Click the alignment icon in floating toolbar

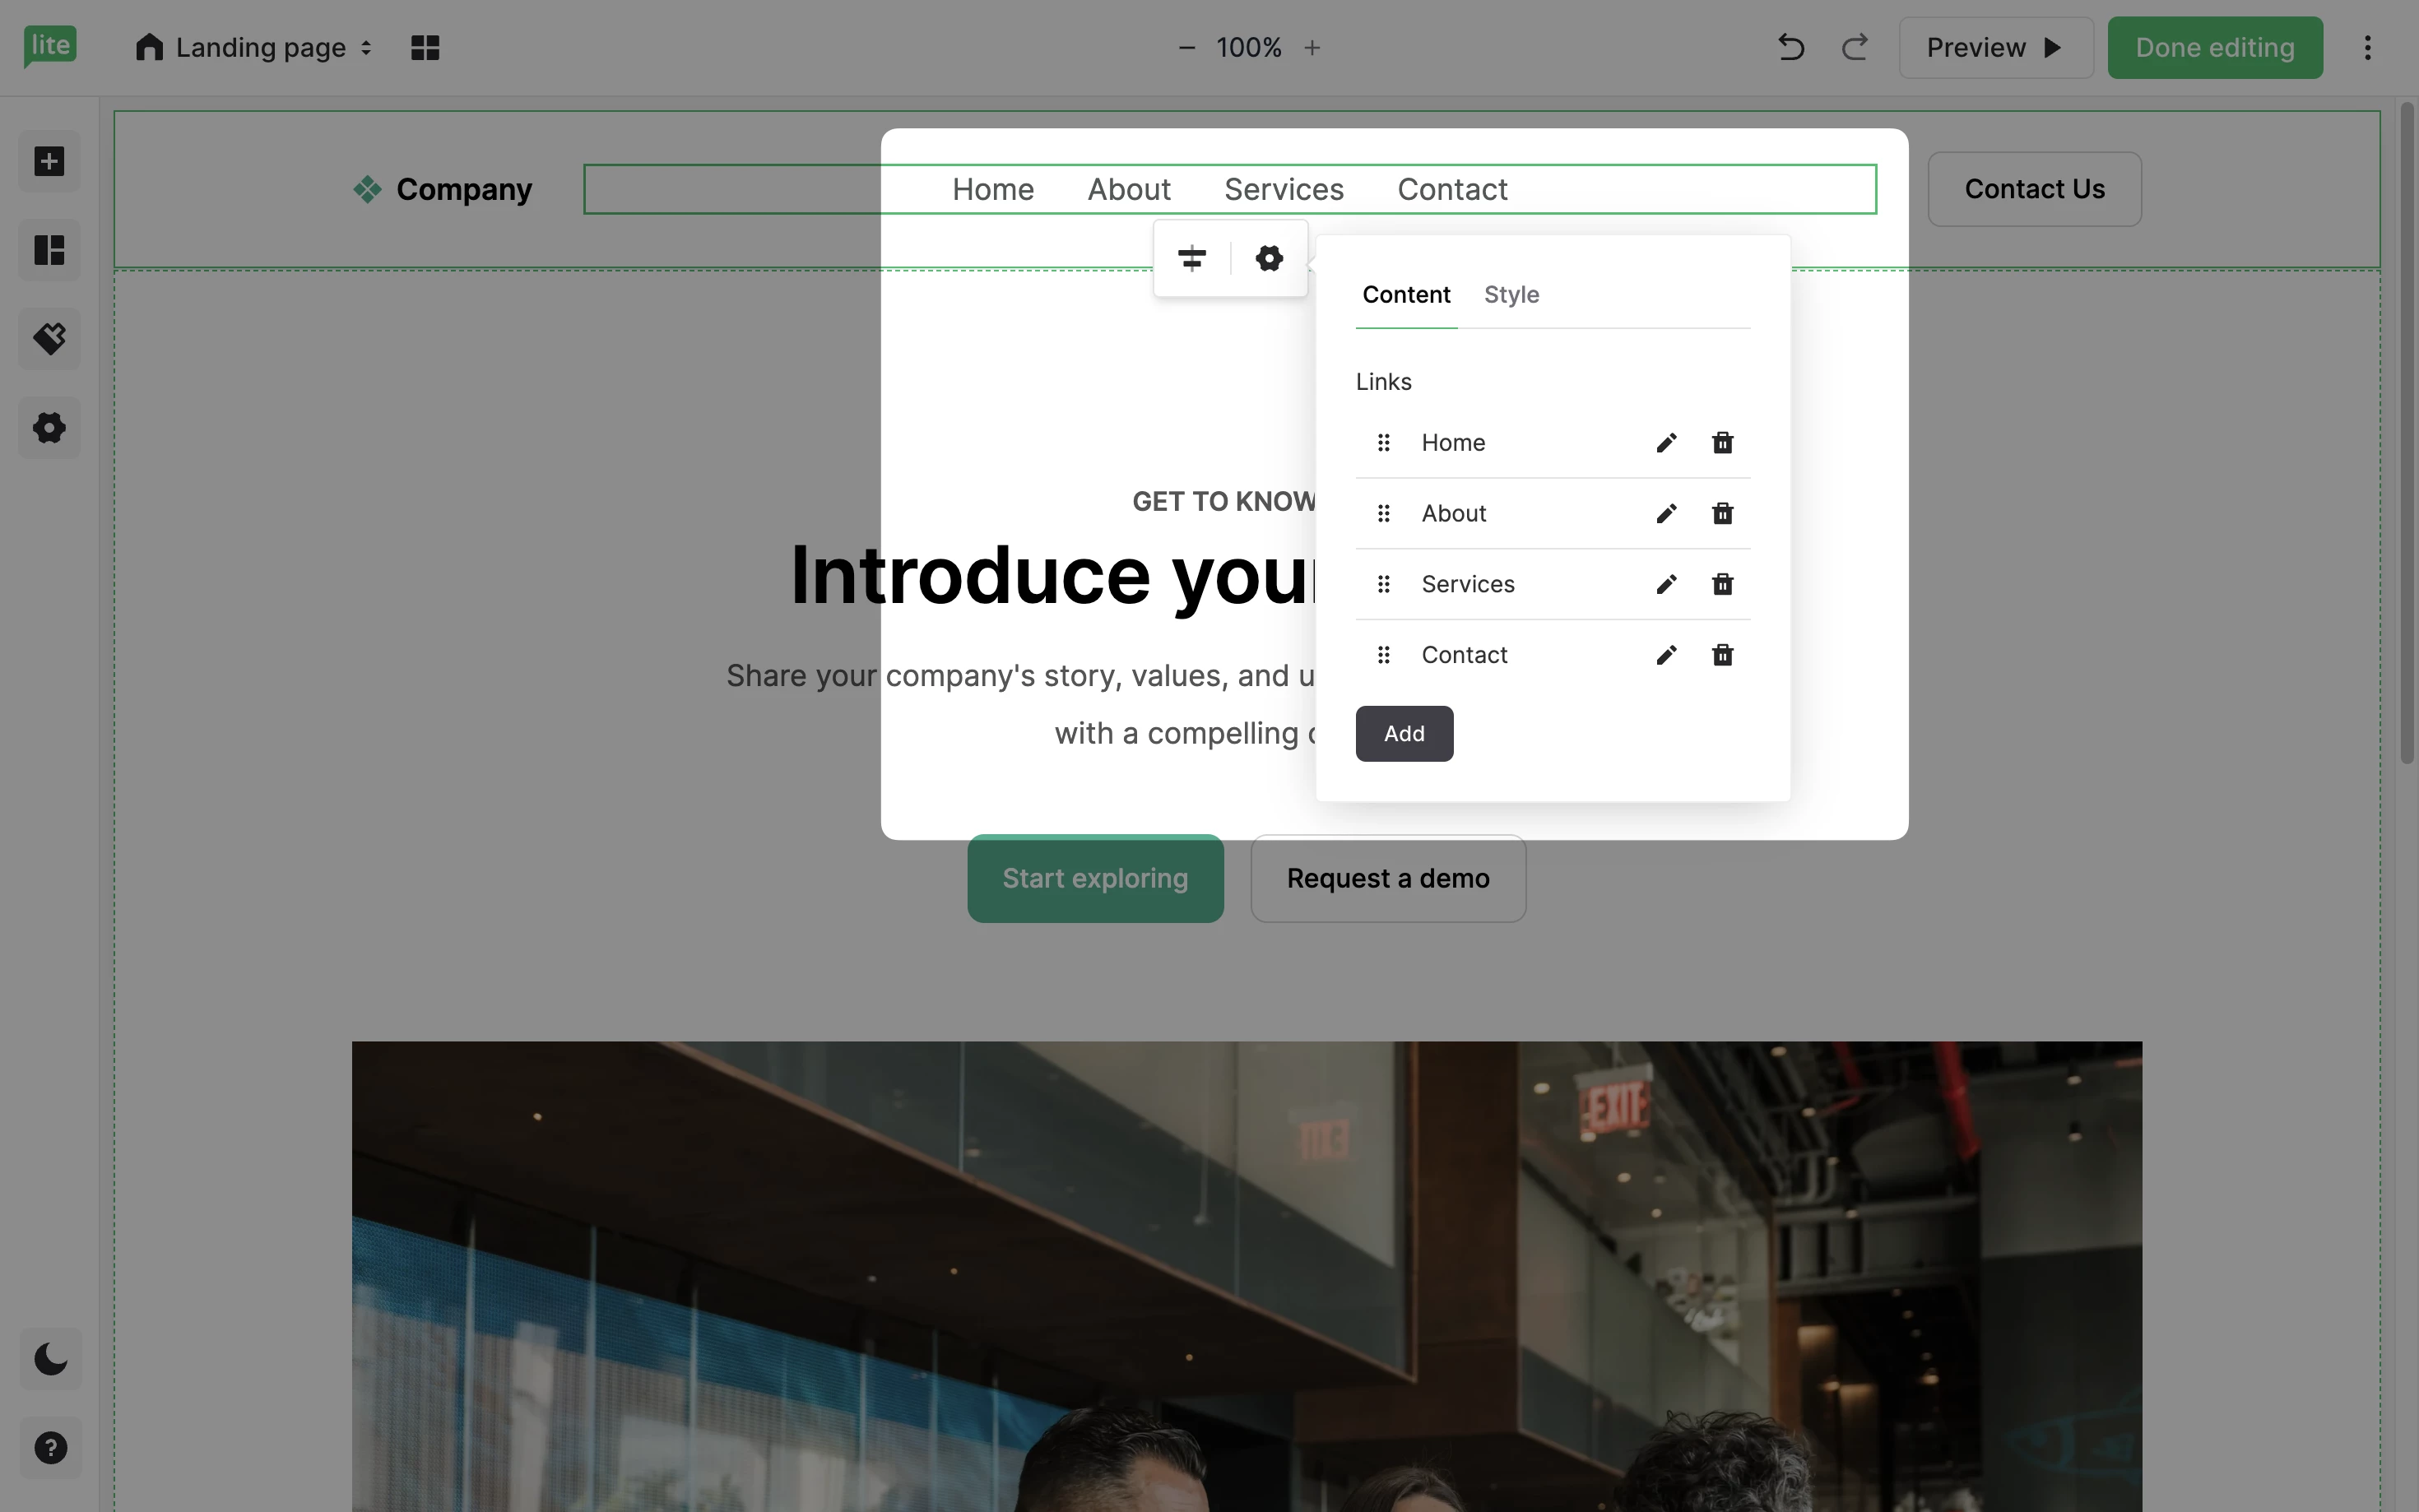pos(1191,259)
